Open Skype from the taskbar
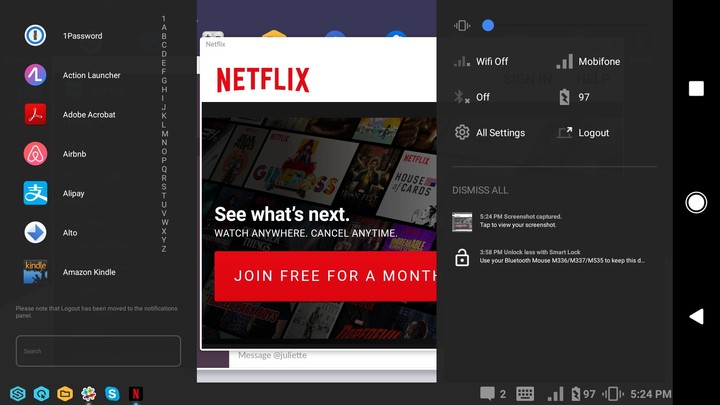The width and height of the screenshot is (720, 405). click(112, 394)
